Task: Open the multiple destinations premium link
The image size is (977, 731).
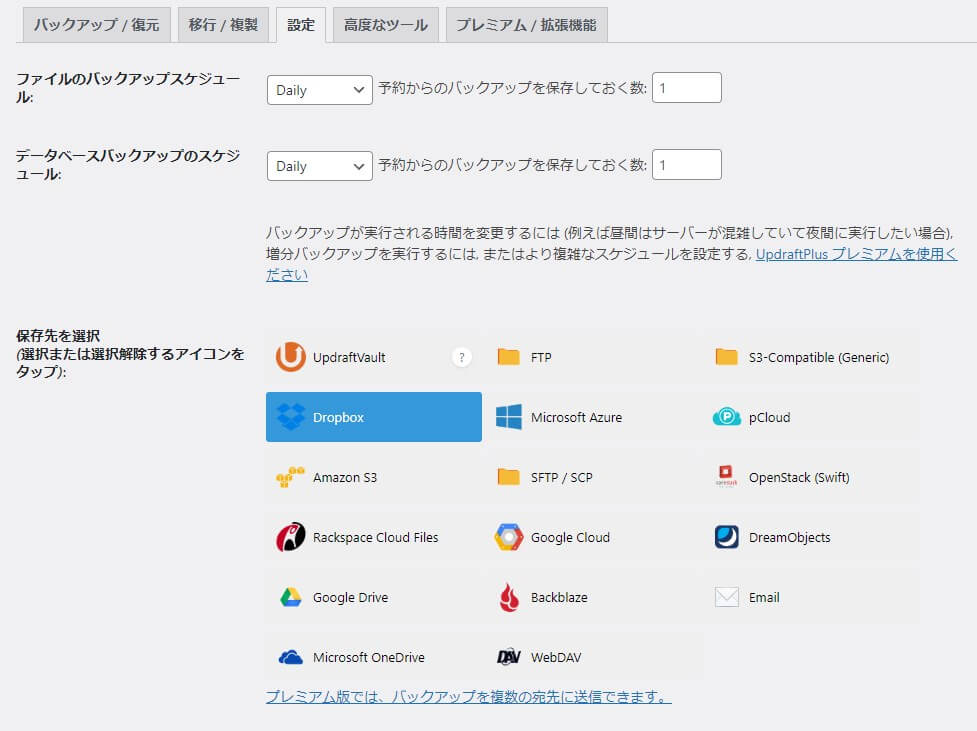Action: pyautogui.click(x=468, y=696)
